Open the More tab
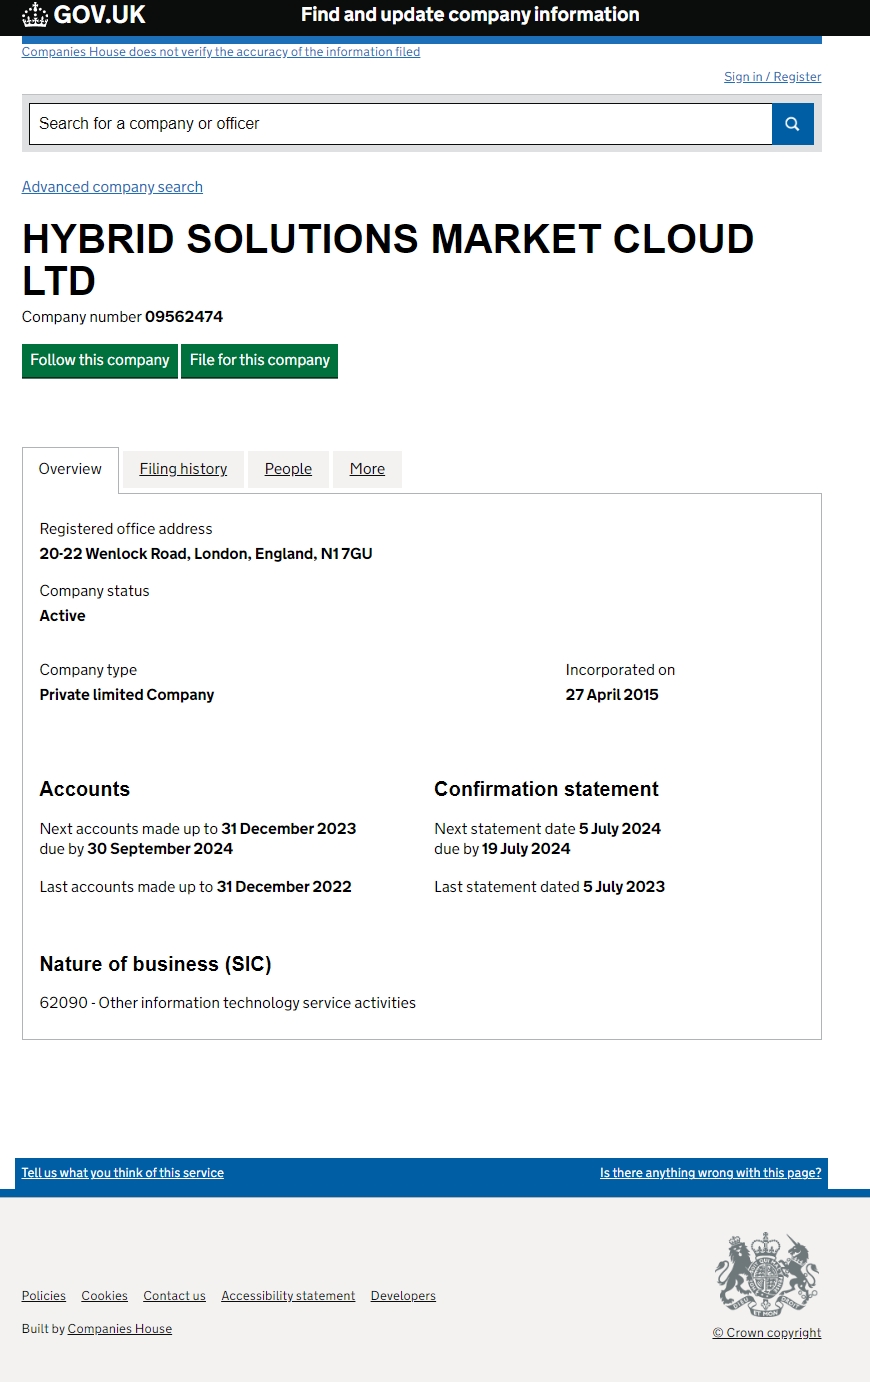 click(367, 469)
